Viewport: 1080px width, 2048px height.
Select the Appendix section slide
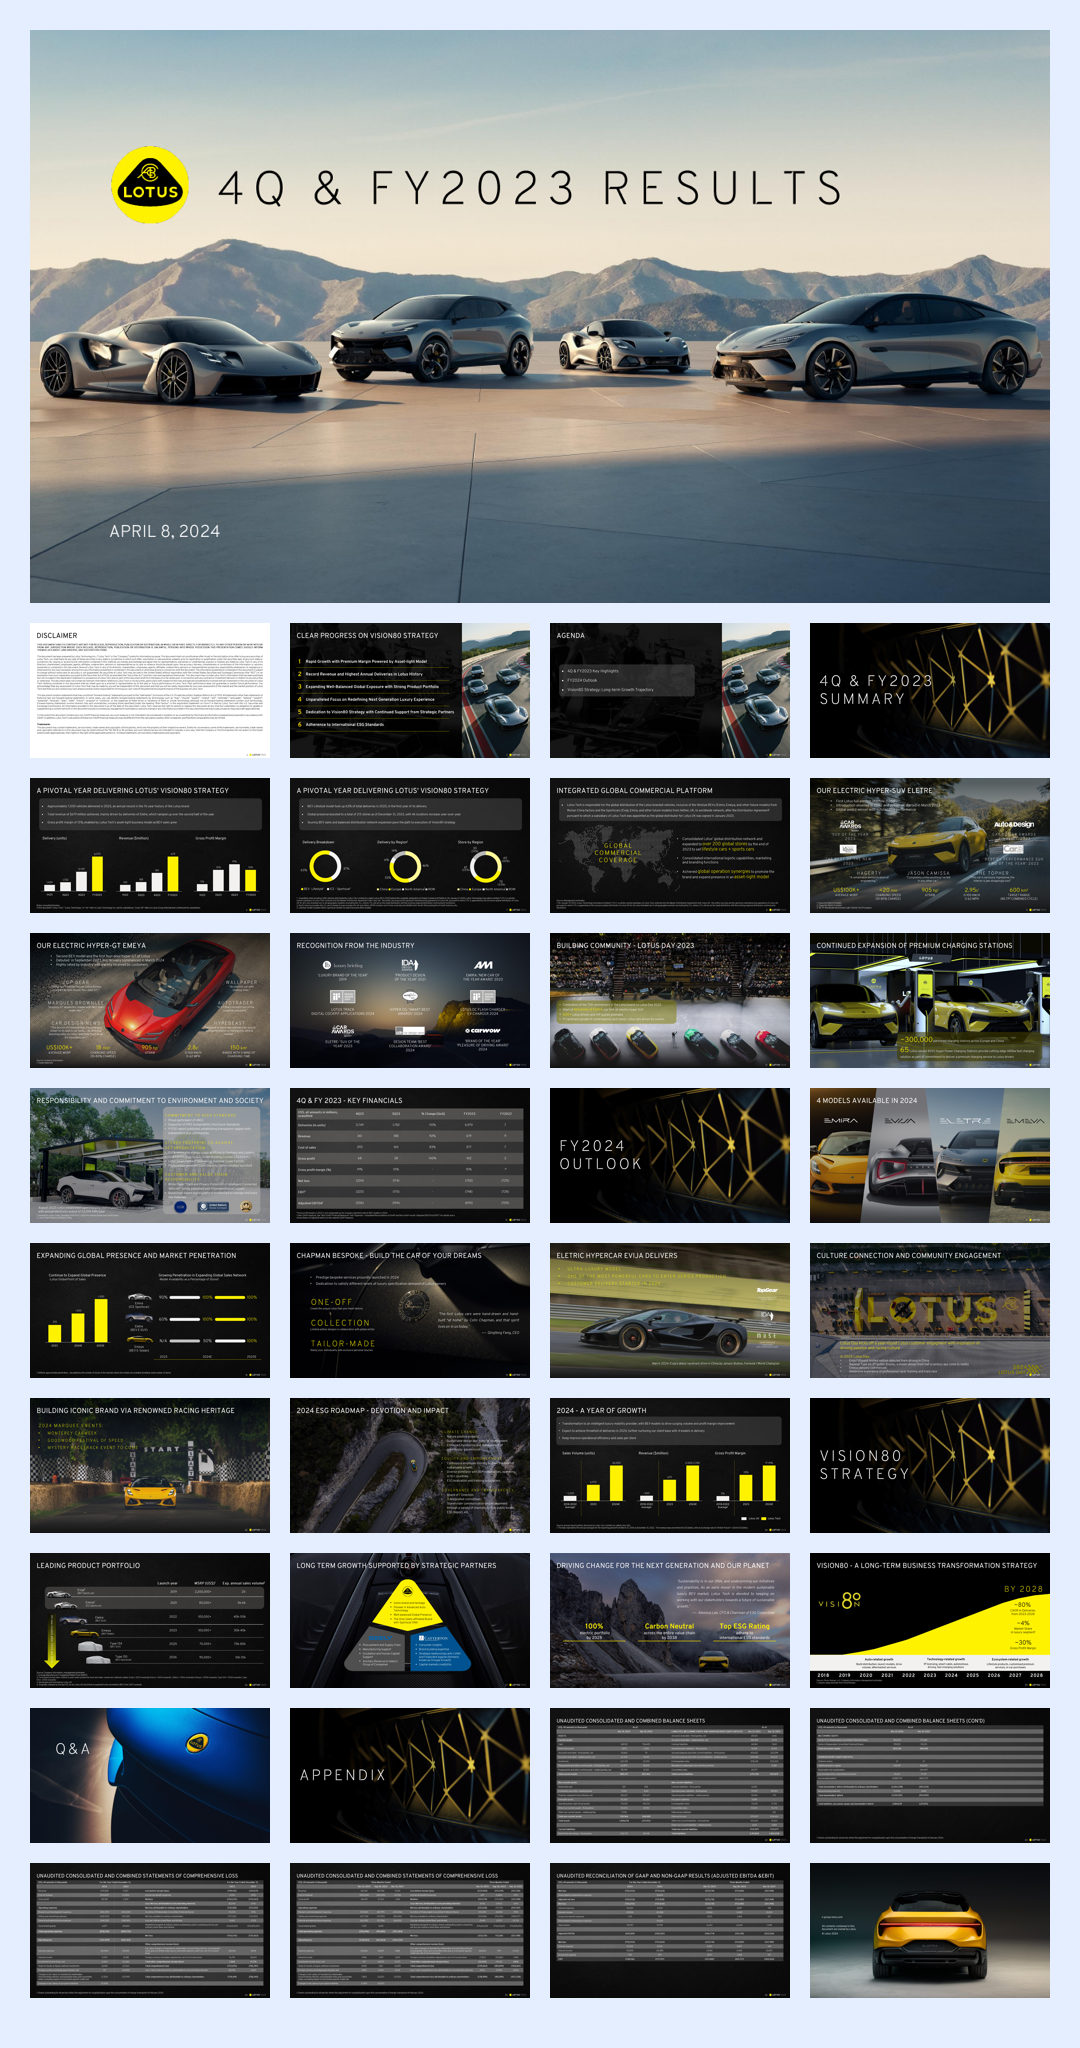(x=410, y=1775)
